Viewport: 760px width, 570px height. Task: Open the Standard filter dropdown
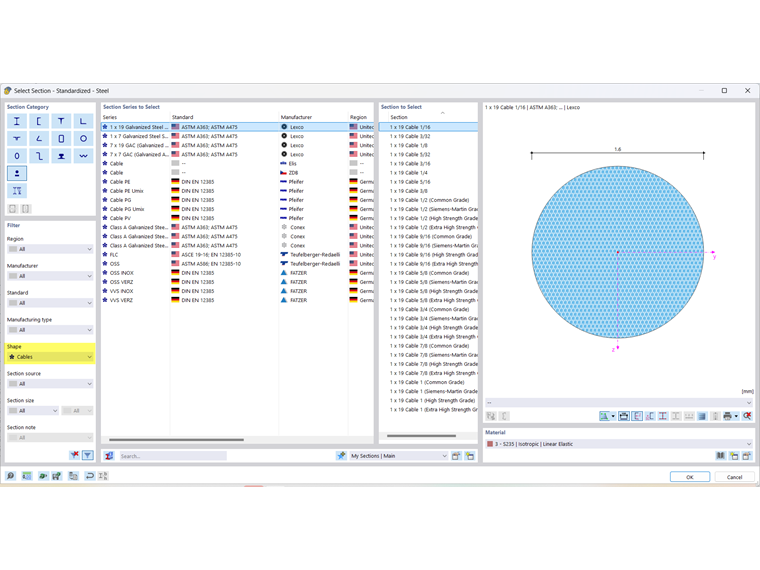coord(50,303)
